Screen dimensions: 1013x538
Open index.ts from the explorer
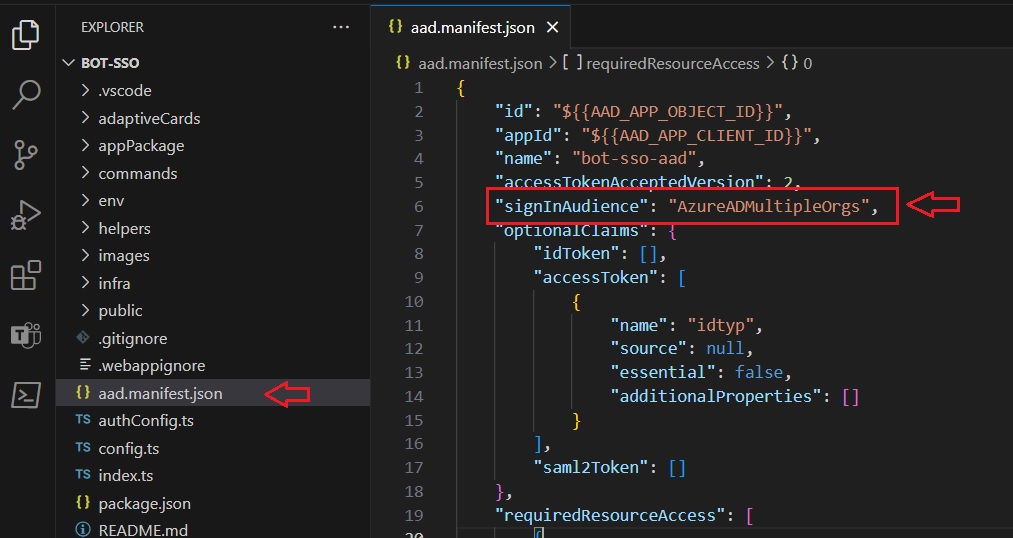(125, 475)
